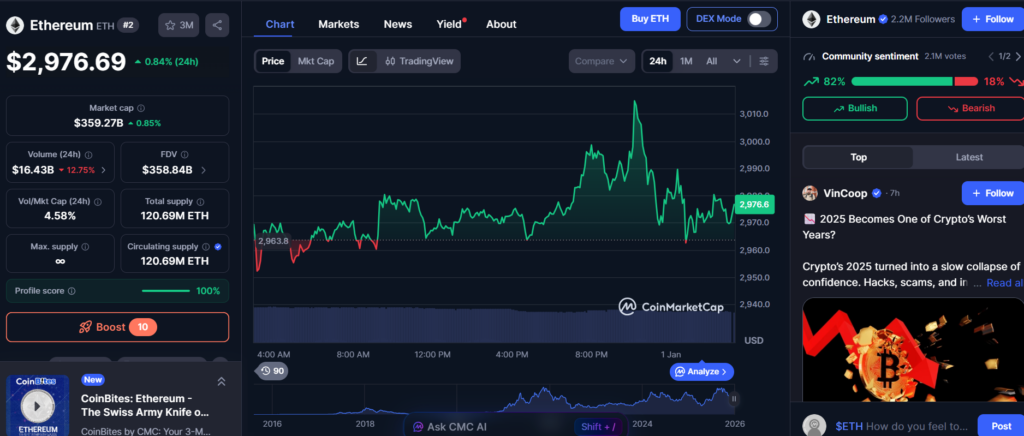Click Market cap info icon
Screen dimensions: 1024x436
(x=140, y=108)
